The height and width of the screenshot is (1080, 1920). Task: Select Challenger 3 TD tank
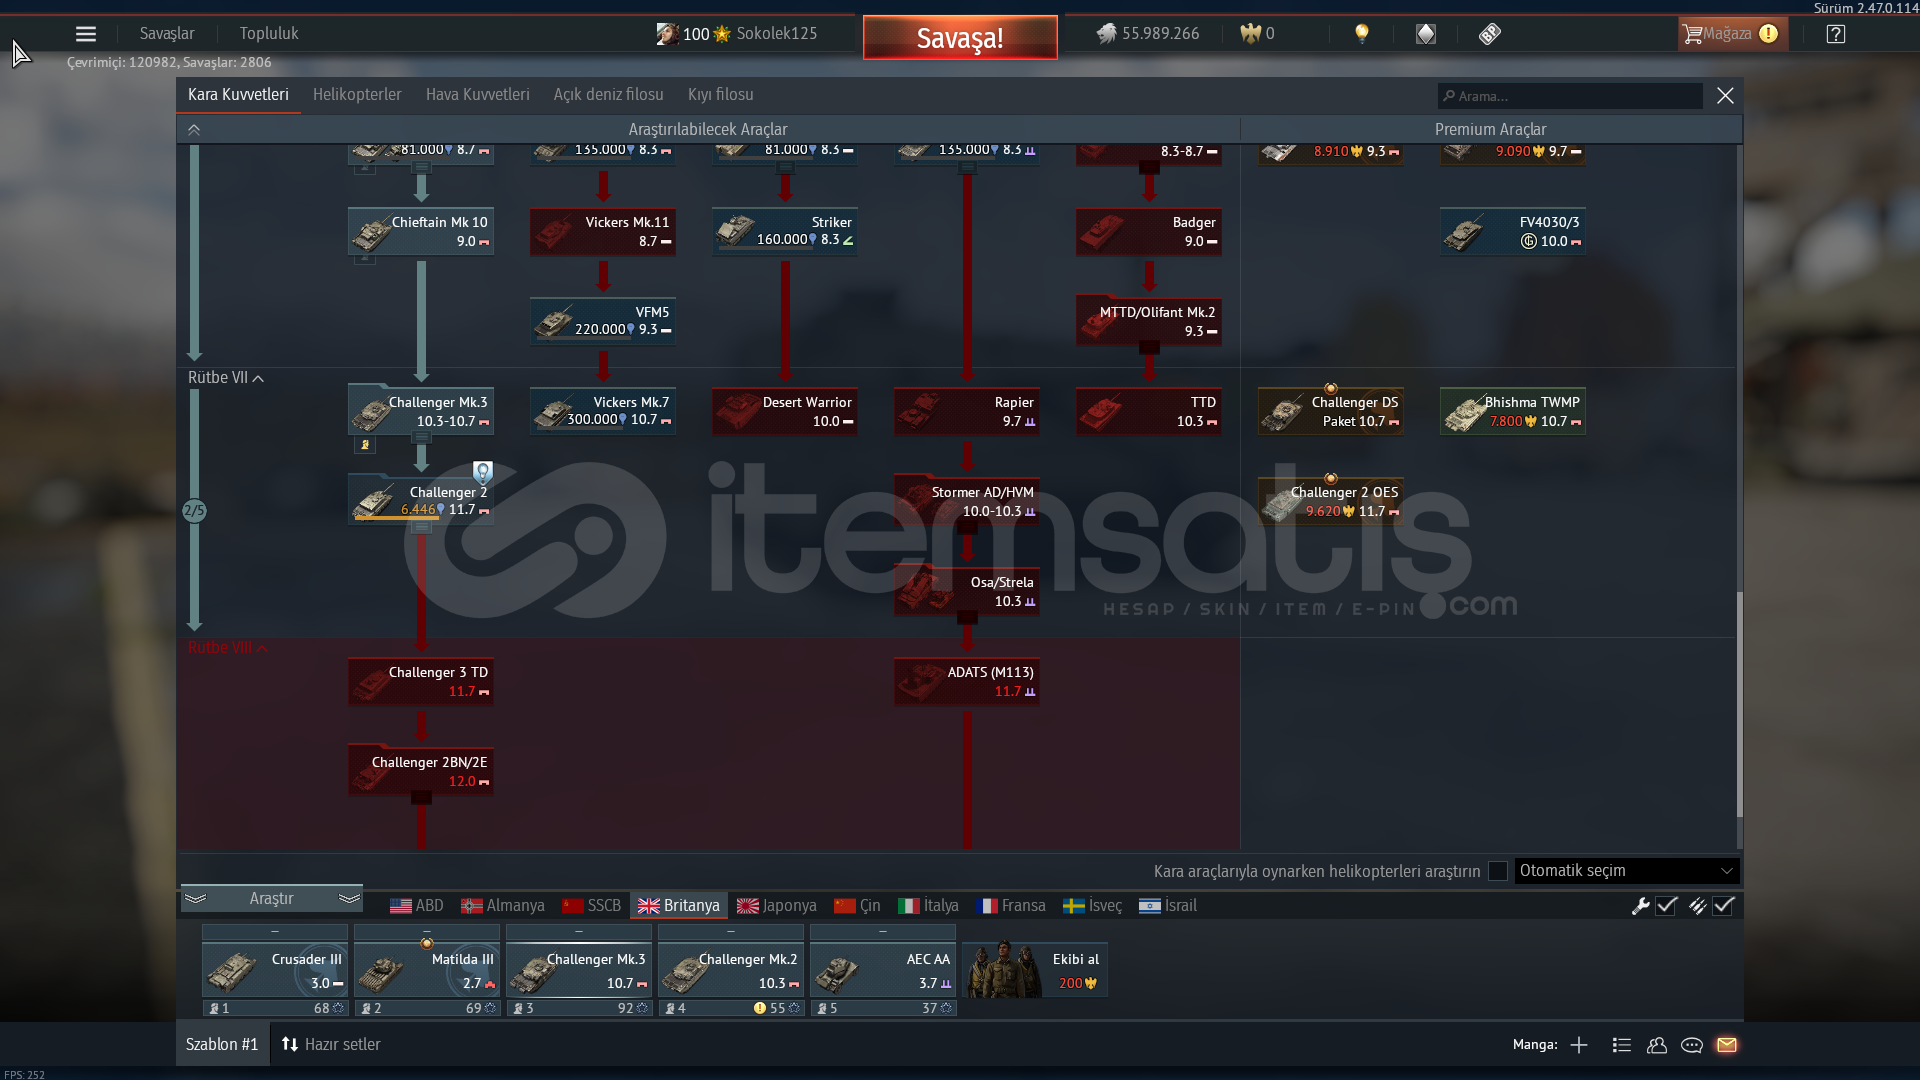tap(421, 682)
